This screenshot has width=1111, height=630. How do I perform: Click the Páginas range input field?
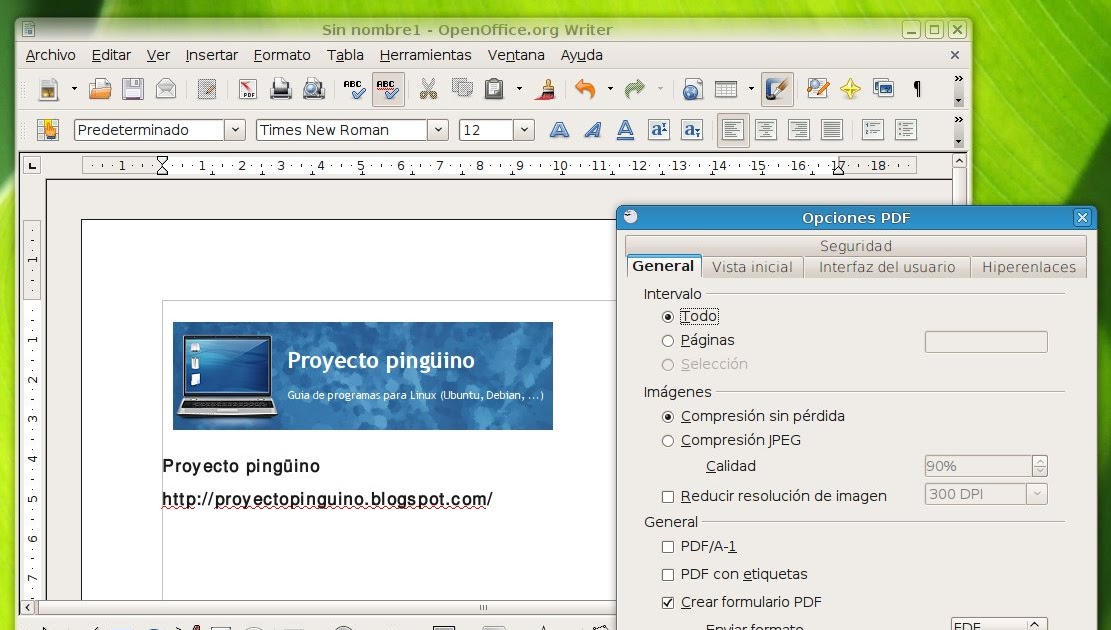(985, 341)
